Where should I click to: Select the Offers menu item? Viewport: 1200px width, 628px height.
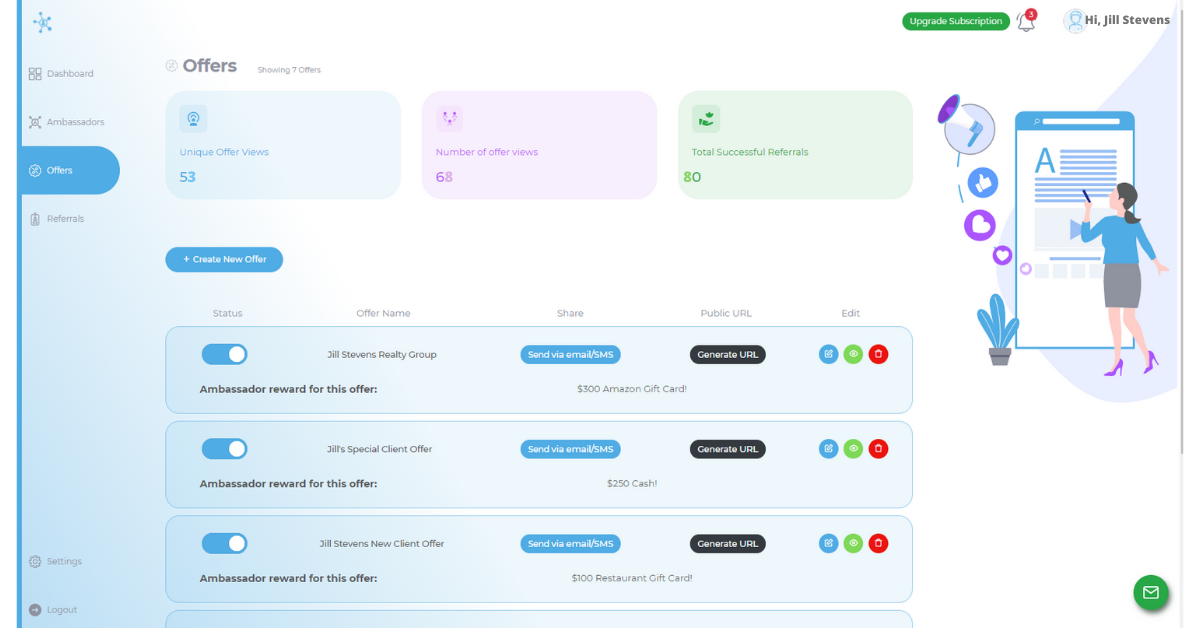tap(70, 170)
